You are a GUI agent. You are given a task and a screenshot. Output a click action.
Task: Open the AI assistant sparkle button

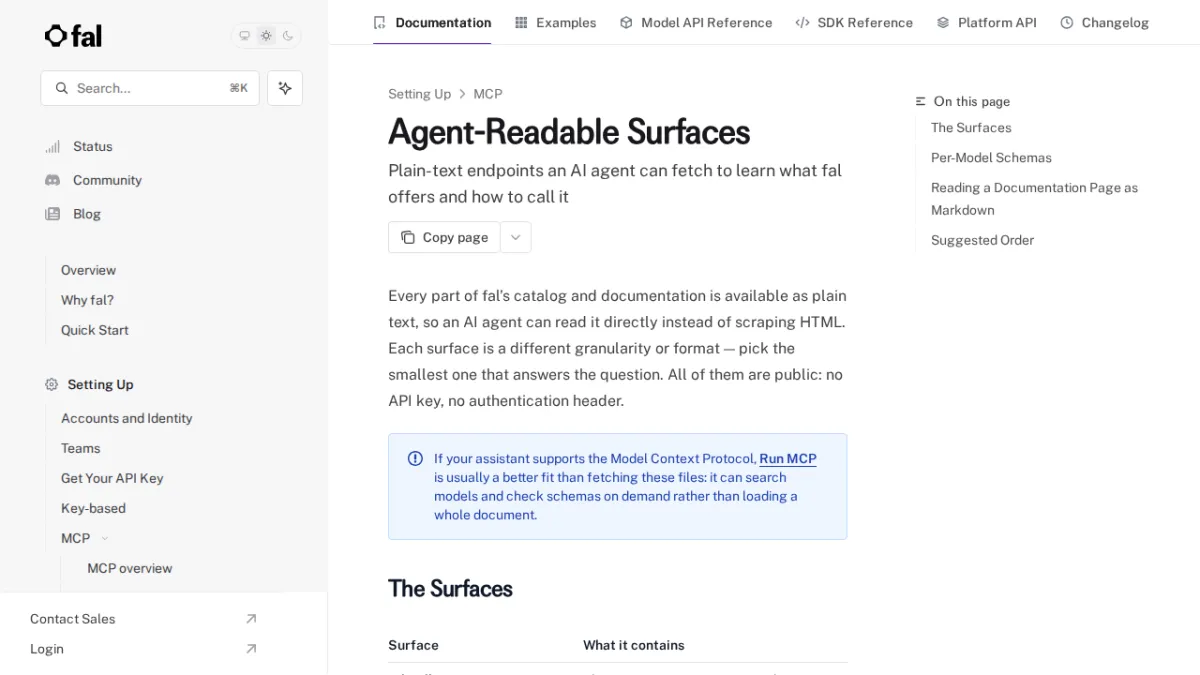click(285, 88)
